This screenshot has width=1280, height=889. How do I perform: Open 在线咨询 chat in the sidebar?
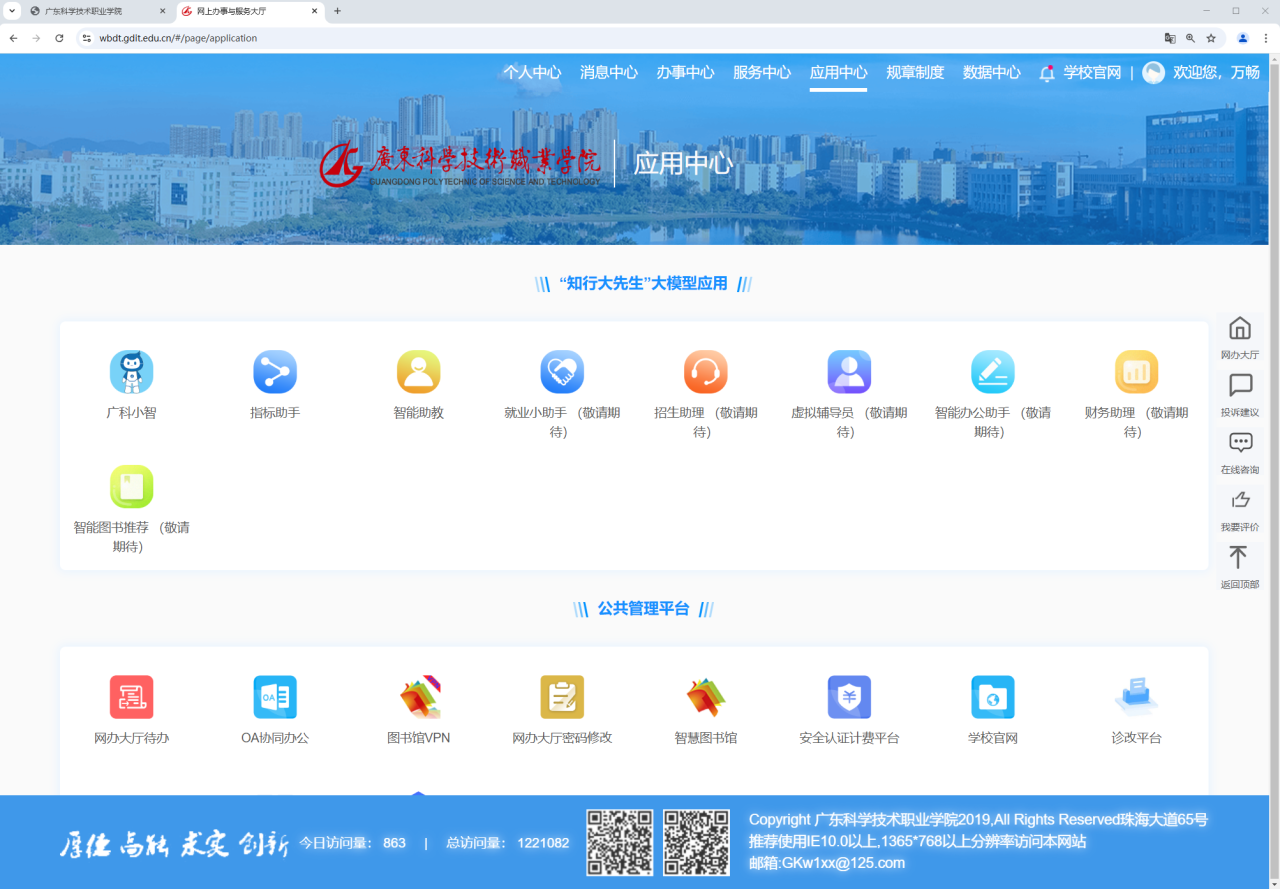(1240, 452)
